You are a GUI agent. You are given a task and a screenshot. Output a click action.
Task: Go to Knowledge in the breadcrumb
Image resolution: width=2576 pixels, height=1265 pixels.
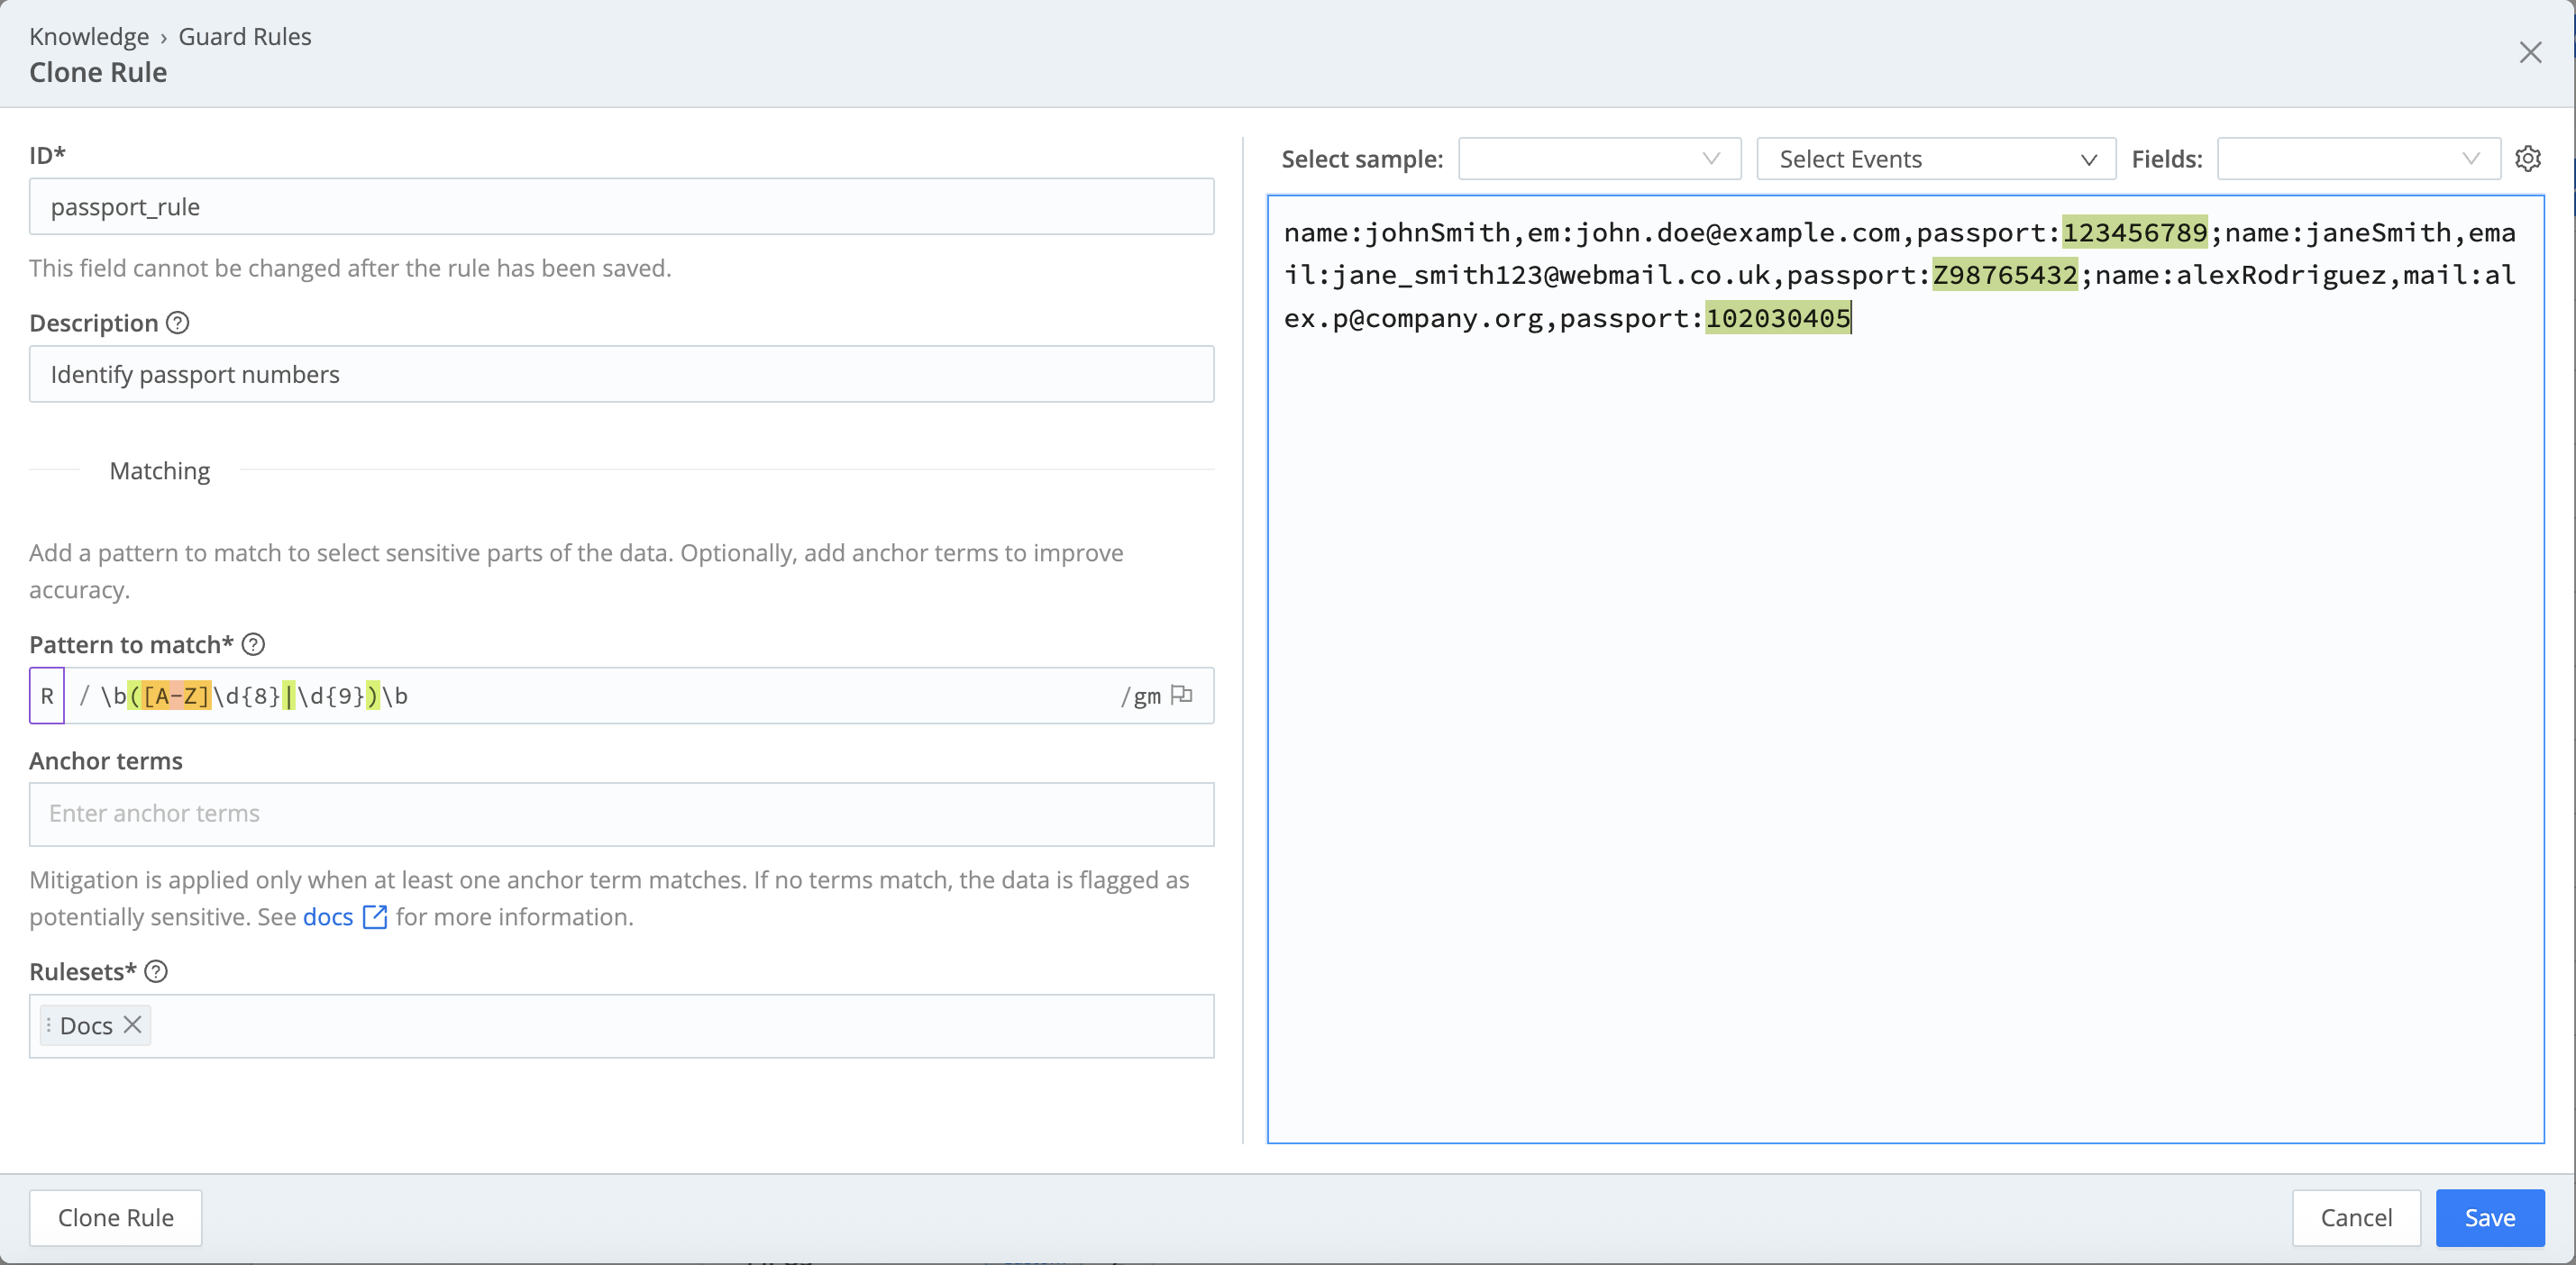click(x=89, y=37)
